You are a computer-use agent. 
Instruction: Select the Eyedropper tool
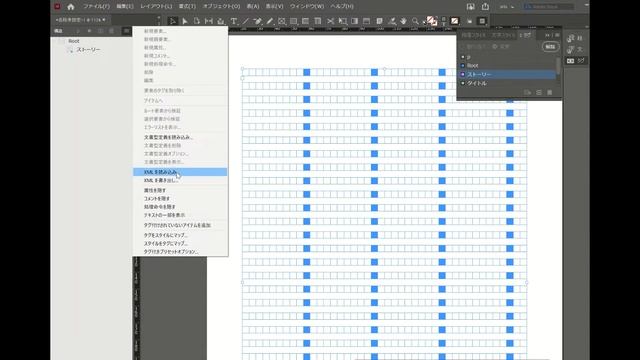391,21
